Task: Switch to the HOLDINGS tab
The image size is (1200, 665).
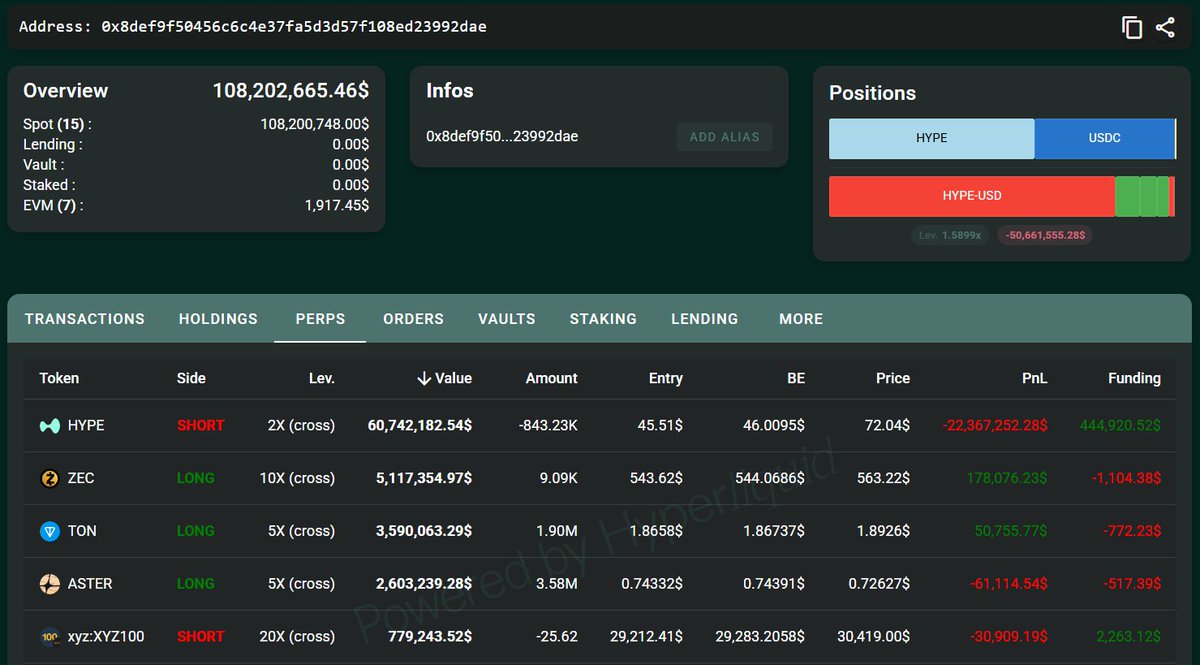Action: (x=218, y=319)
